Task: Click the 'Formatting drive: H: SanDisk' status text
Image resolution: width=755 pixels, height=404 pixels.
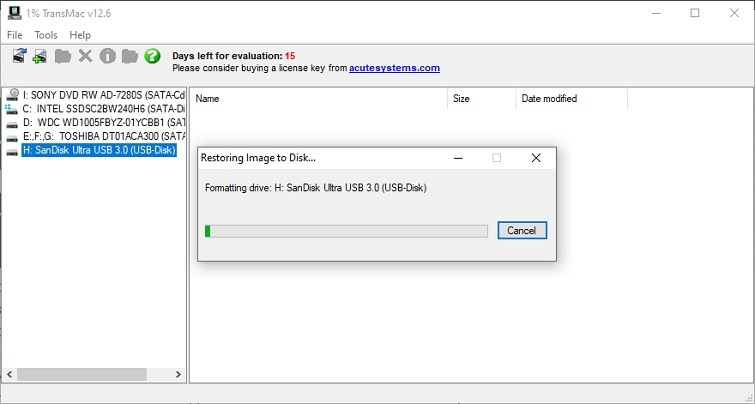Action: (316, 188)
